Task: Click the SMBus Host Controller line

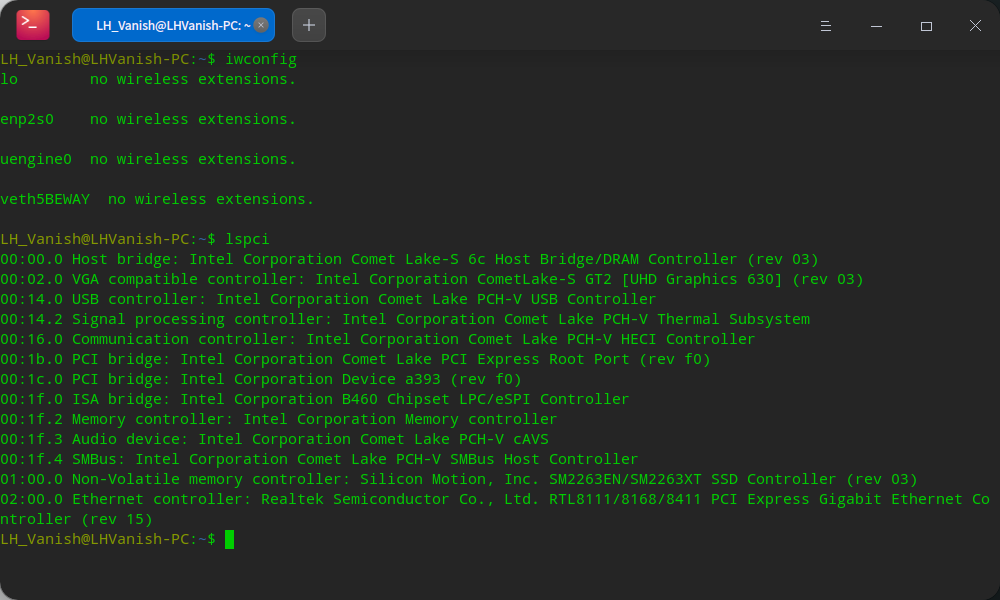Action: (319, 459)
